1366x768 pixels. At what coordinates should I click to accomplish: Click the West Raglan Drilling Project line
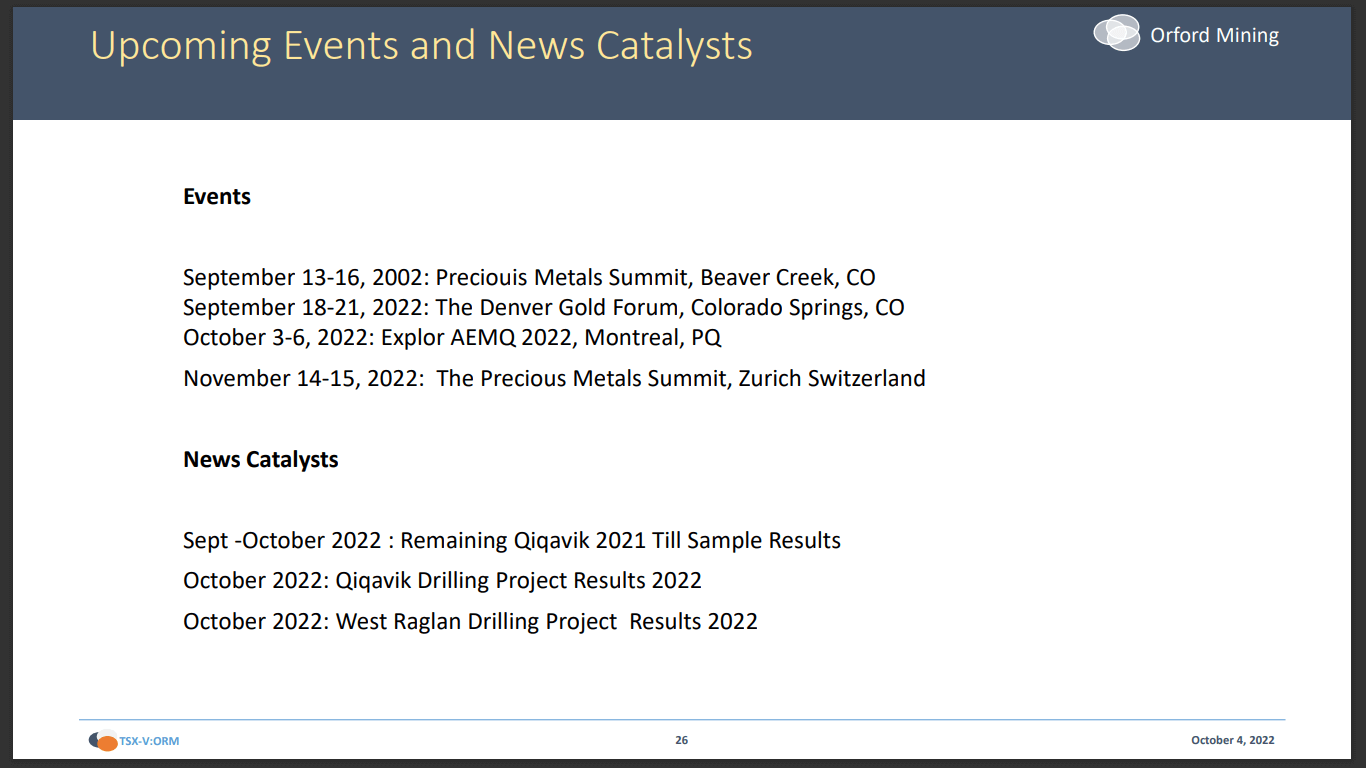tap(470, 621)
